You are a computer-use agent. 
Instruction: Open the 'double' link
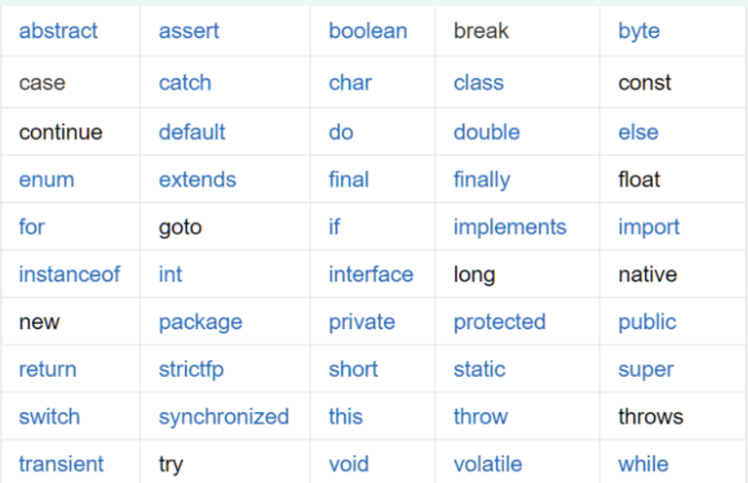[486, 132]
